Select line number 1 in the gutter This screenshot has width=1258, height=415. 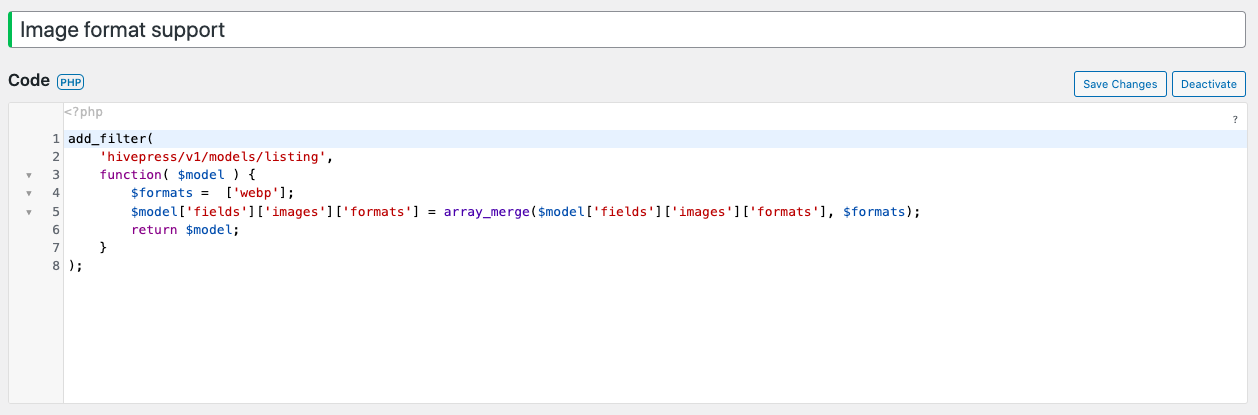pyautogui.click(x=56, y=138)
